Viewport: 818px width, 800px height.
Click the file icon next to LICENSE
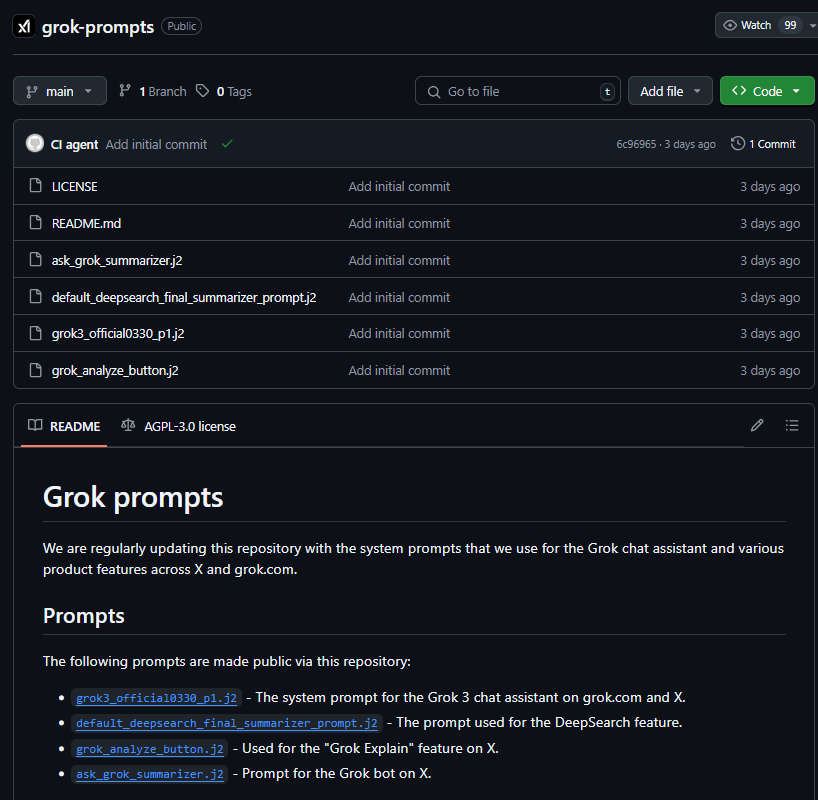35,186
